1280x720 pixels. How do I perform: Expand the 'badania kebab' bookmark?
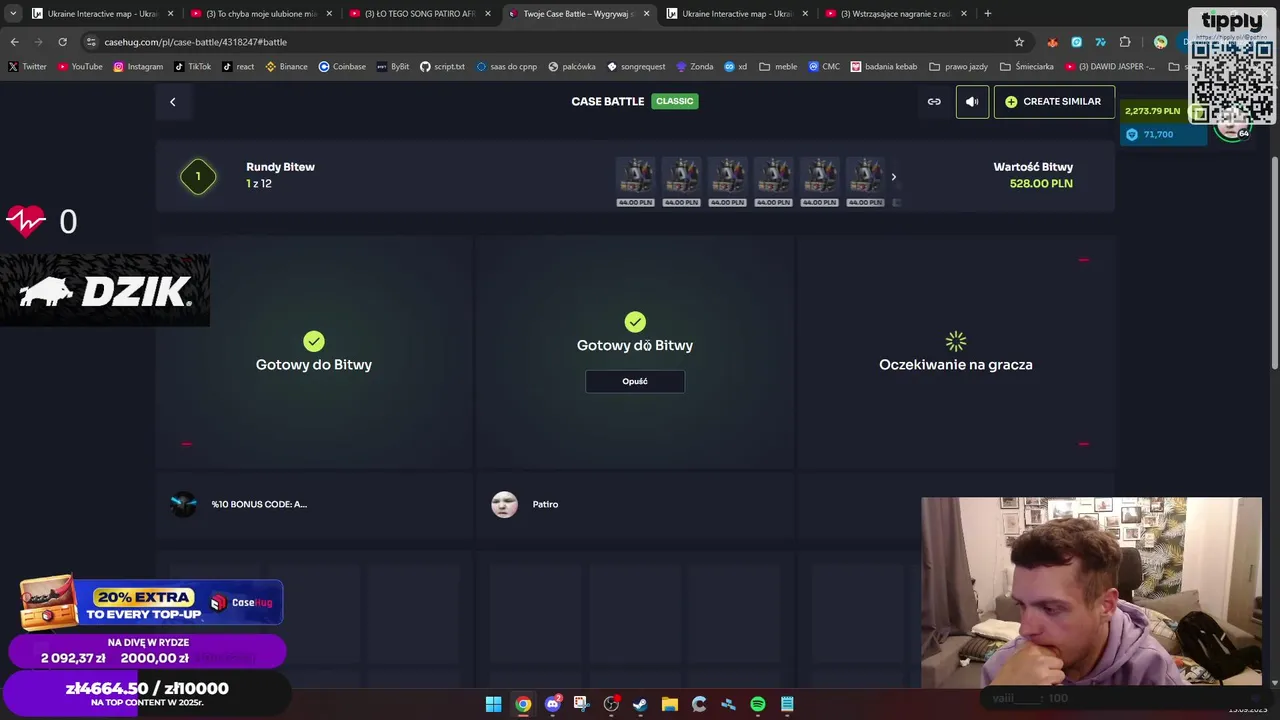pyautogui.click(x=884, y=67)
